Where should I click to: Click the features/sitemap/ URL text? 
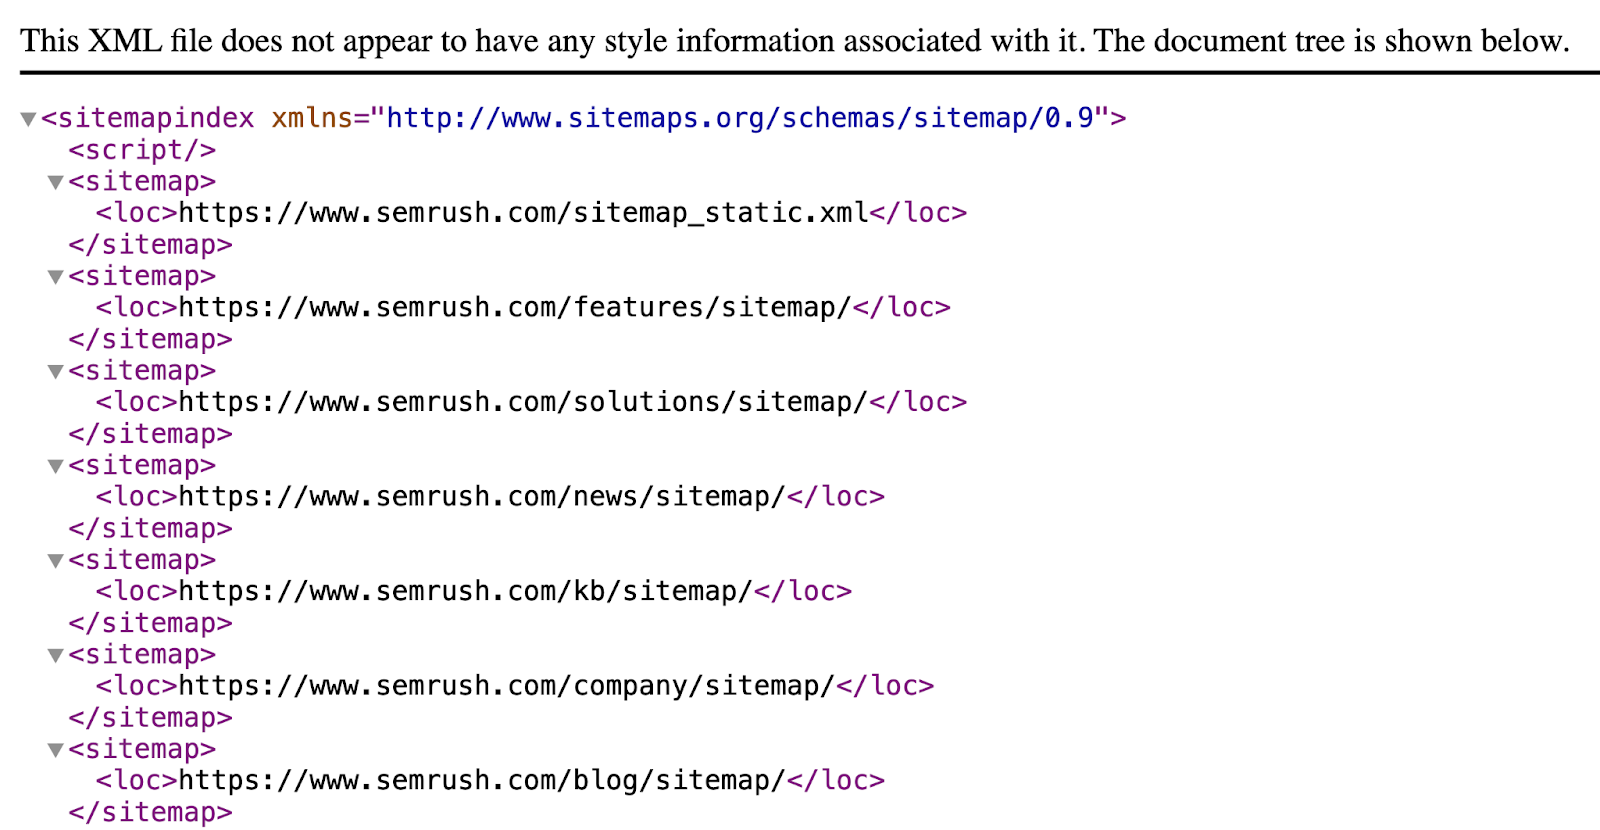(514, 308)
